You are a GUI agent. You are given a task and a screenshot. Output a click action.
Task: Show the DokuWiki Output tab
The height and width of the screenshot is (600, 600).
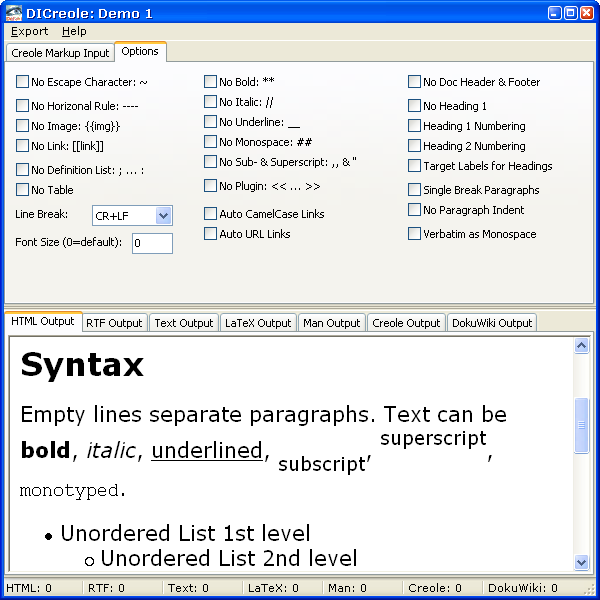[x=491, y=323]
